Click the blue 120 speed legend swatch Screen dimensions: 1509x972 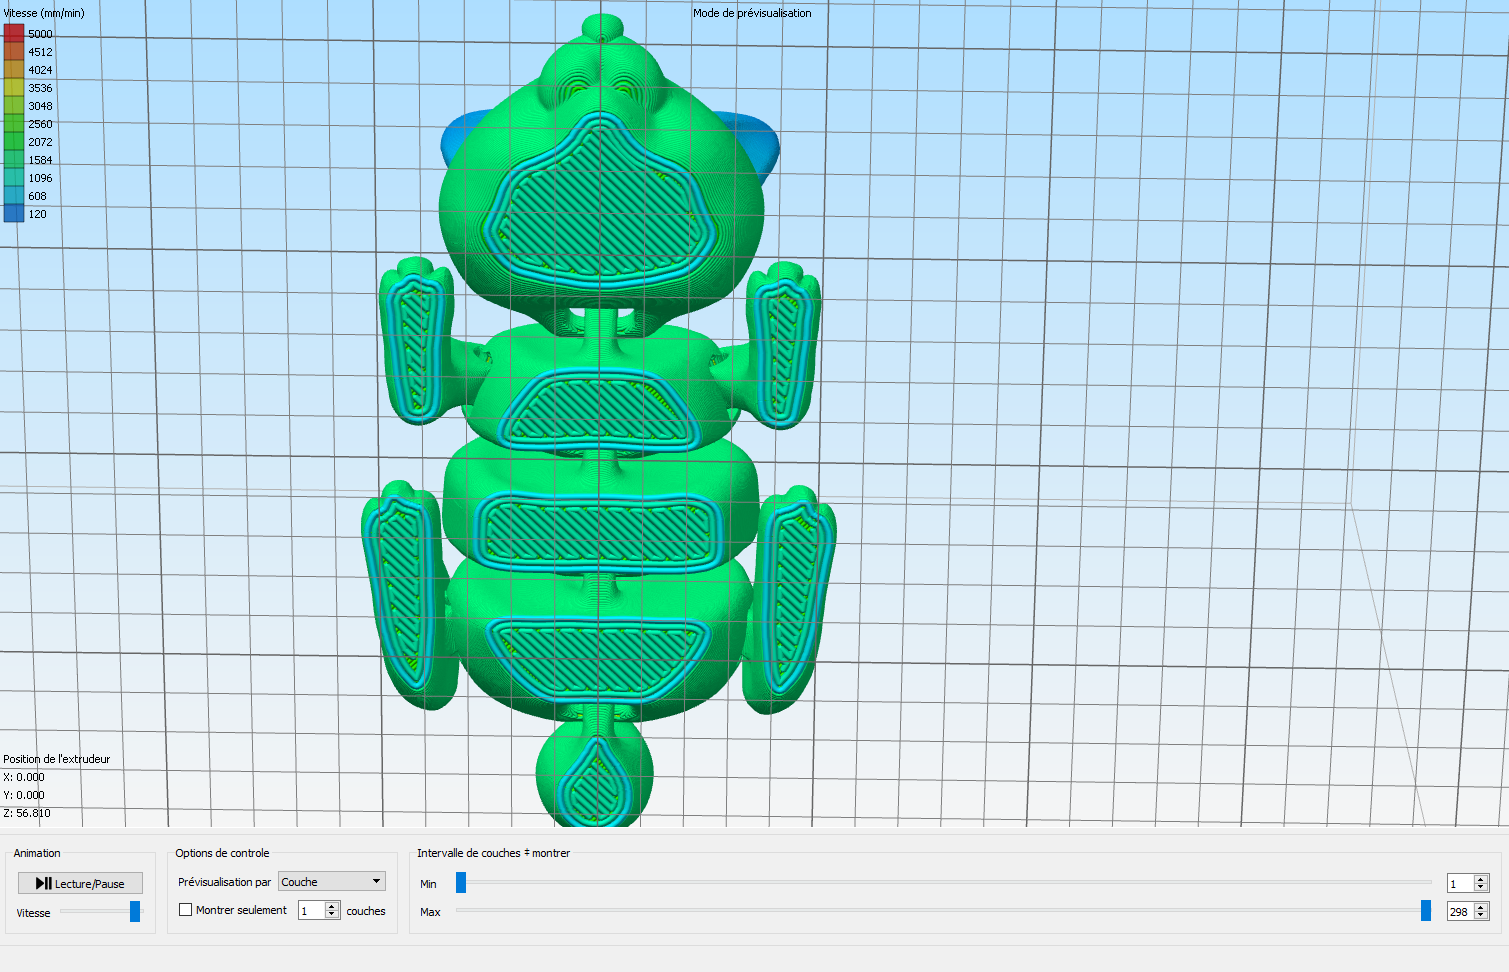pos(14,213)
